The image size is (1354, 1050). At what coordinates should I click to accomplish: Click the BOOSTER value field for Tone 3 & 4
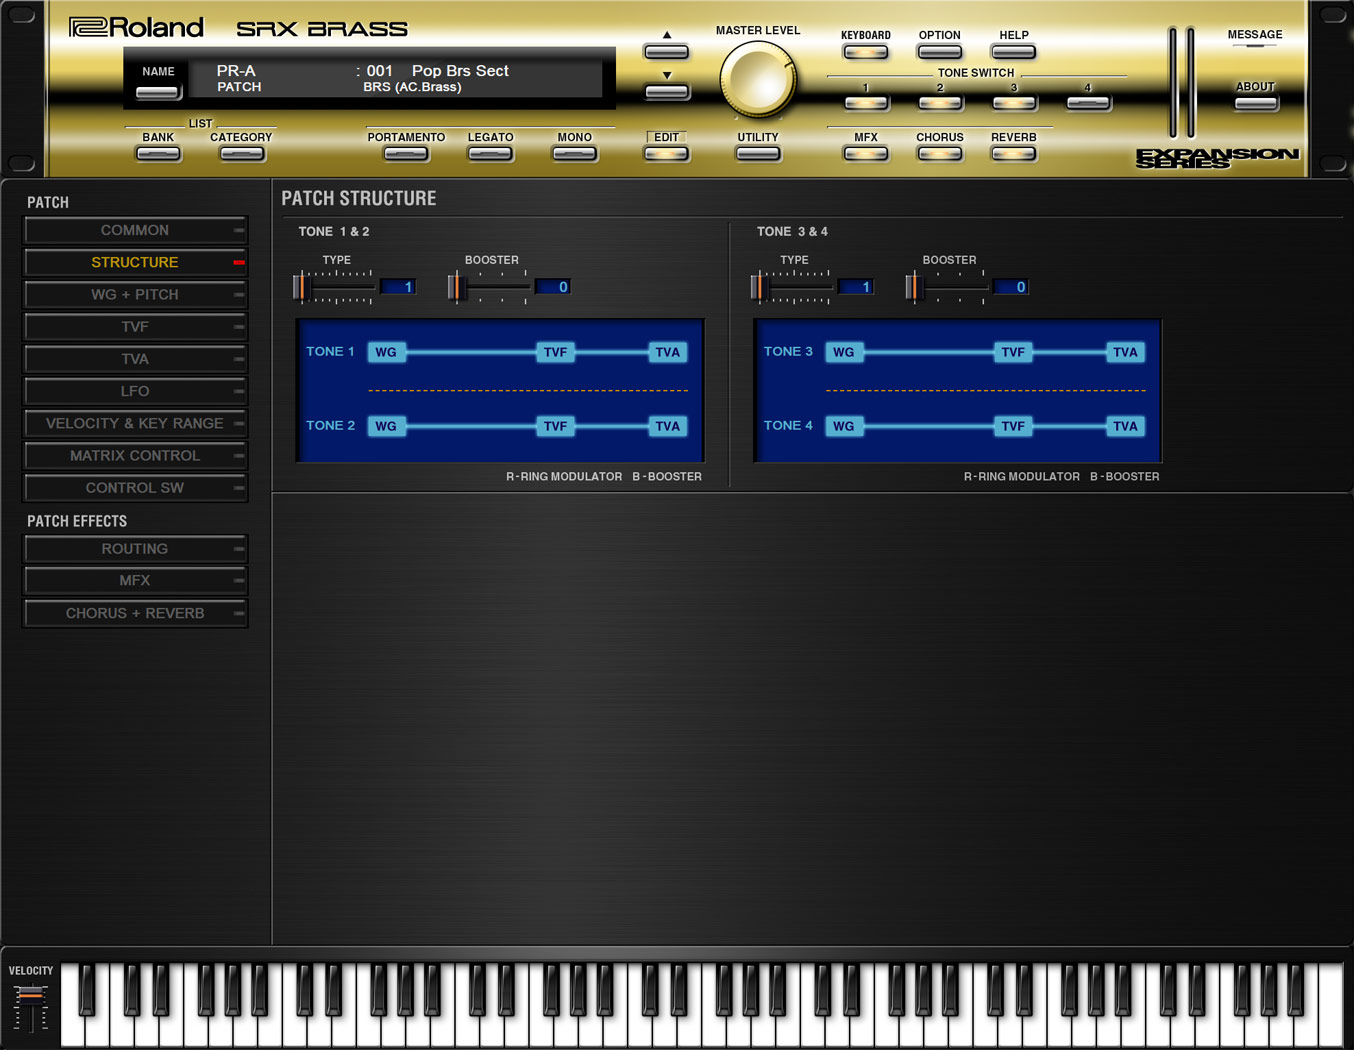pyautogui.click(x=1011, y=286)
